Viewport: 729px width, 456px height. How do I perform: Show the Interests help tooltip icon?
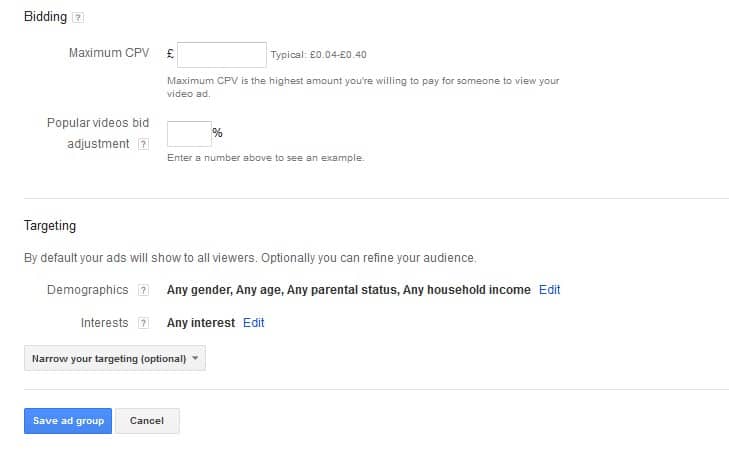coord(143,323)
